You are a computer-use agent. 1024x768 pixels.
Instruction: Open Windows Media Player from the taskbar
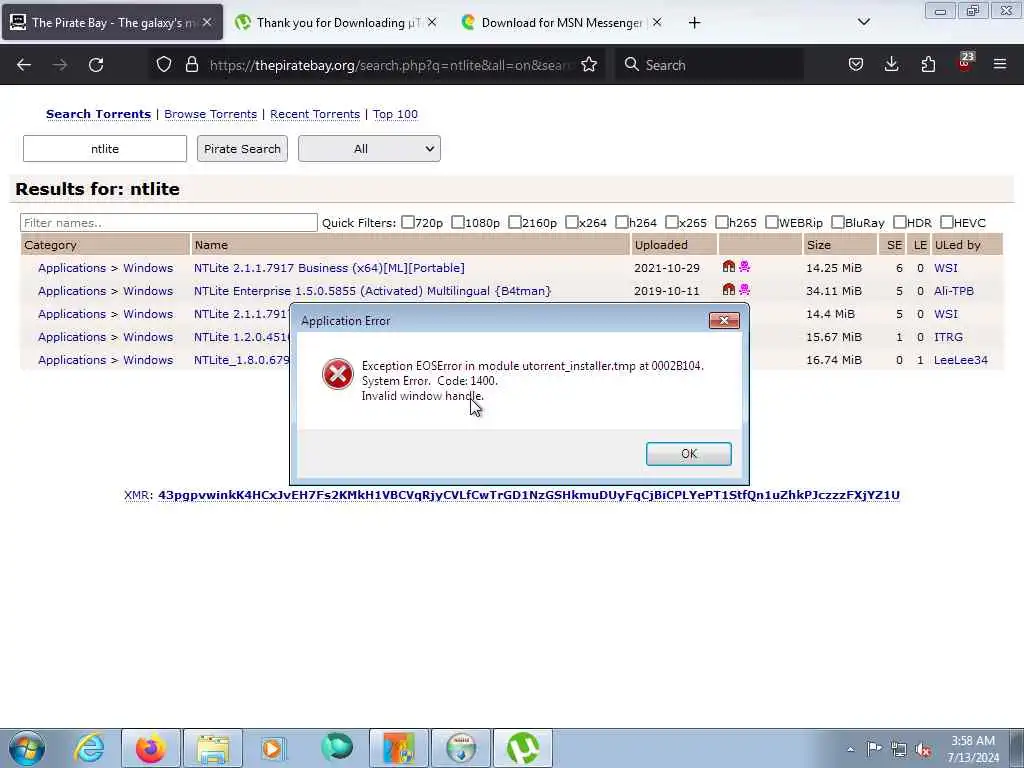(x=274, y=748)
